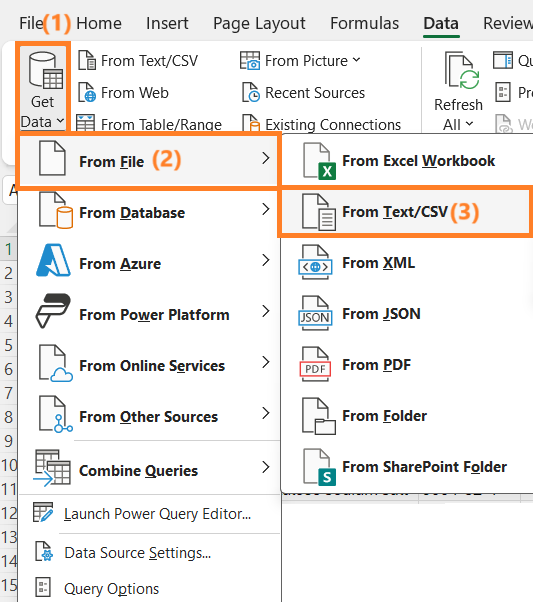The image size is (533, 602).
Task: Switch to the Page Layout tab
Action: click(259, 23)
